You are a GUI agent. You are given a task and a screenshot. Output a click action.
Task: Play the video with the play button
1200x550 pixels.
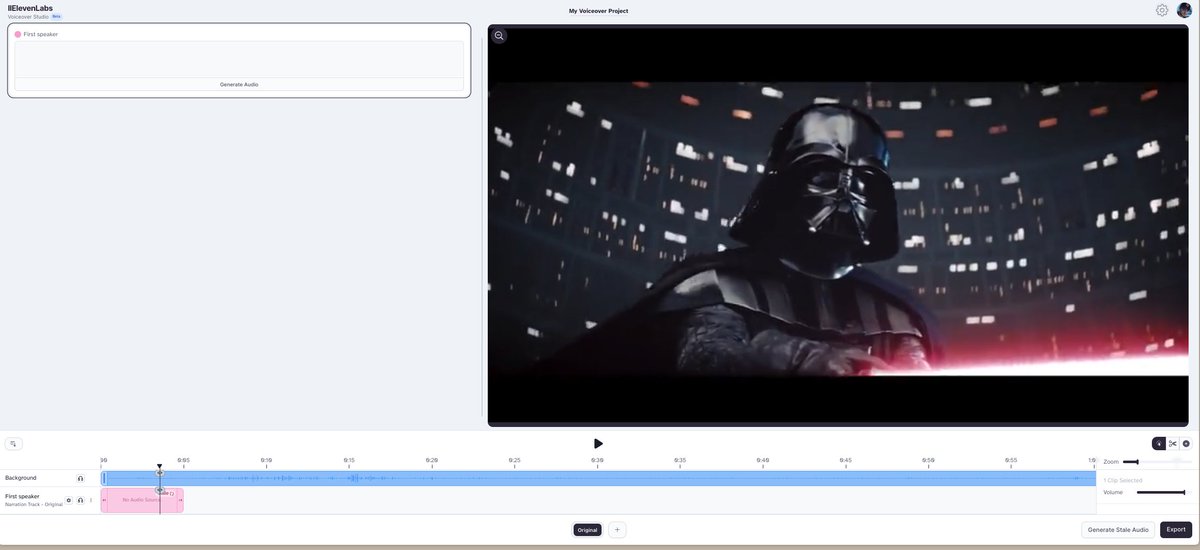click(x=598, y=443)
